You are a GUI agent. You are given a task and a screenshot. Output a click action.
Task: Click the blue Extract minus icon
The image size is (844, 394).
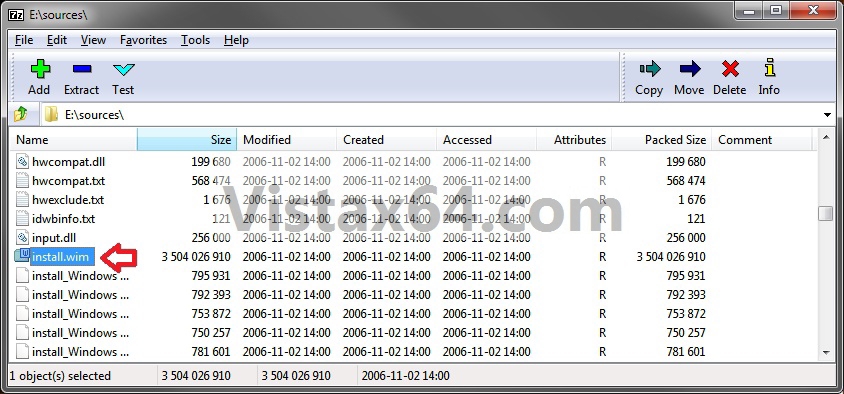click(x=82, y=69)
